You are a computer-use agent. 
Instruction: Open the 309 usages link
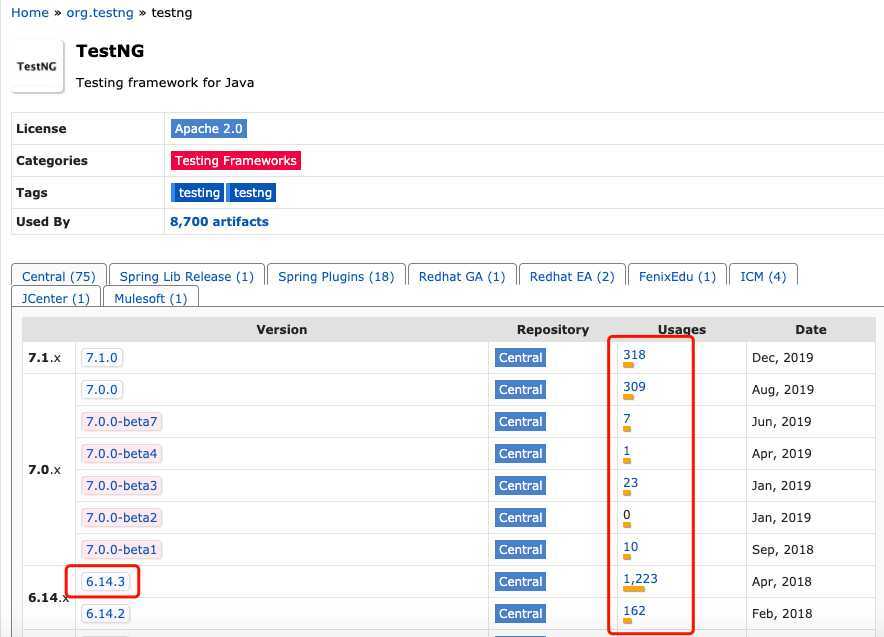tap(634, 387)
